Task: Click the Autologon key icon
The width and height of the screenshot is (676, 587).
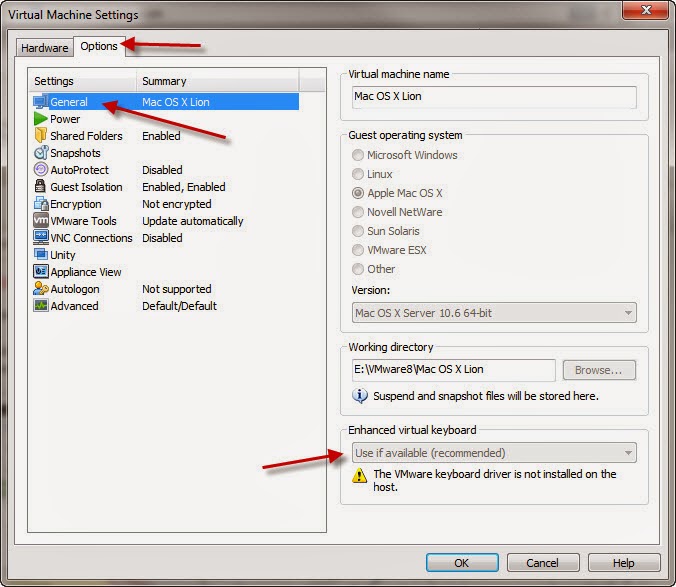Action: coord(41,288)
